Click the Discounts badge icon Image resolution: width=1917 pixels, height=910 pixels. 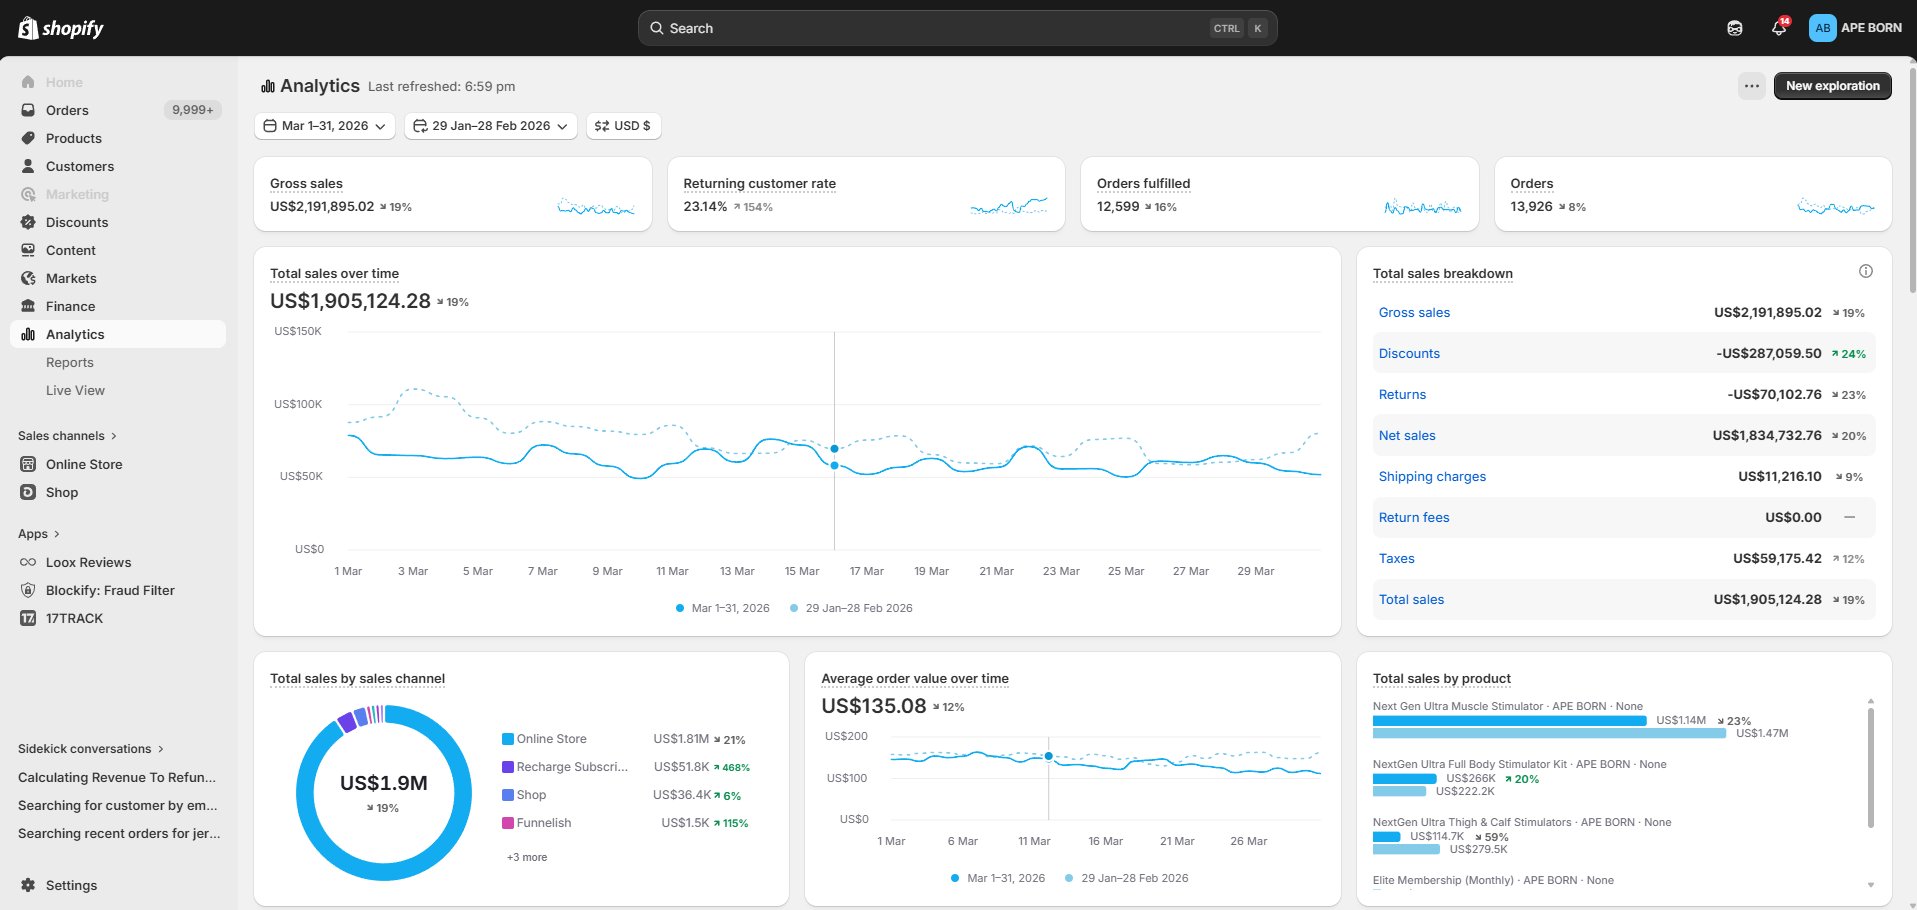[28, 222]
